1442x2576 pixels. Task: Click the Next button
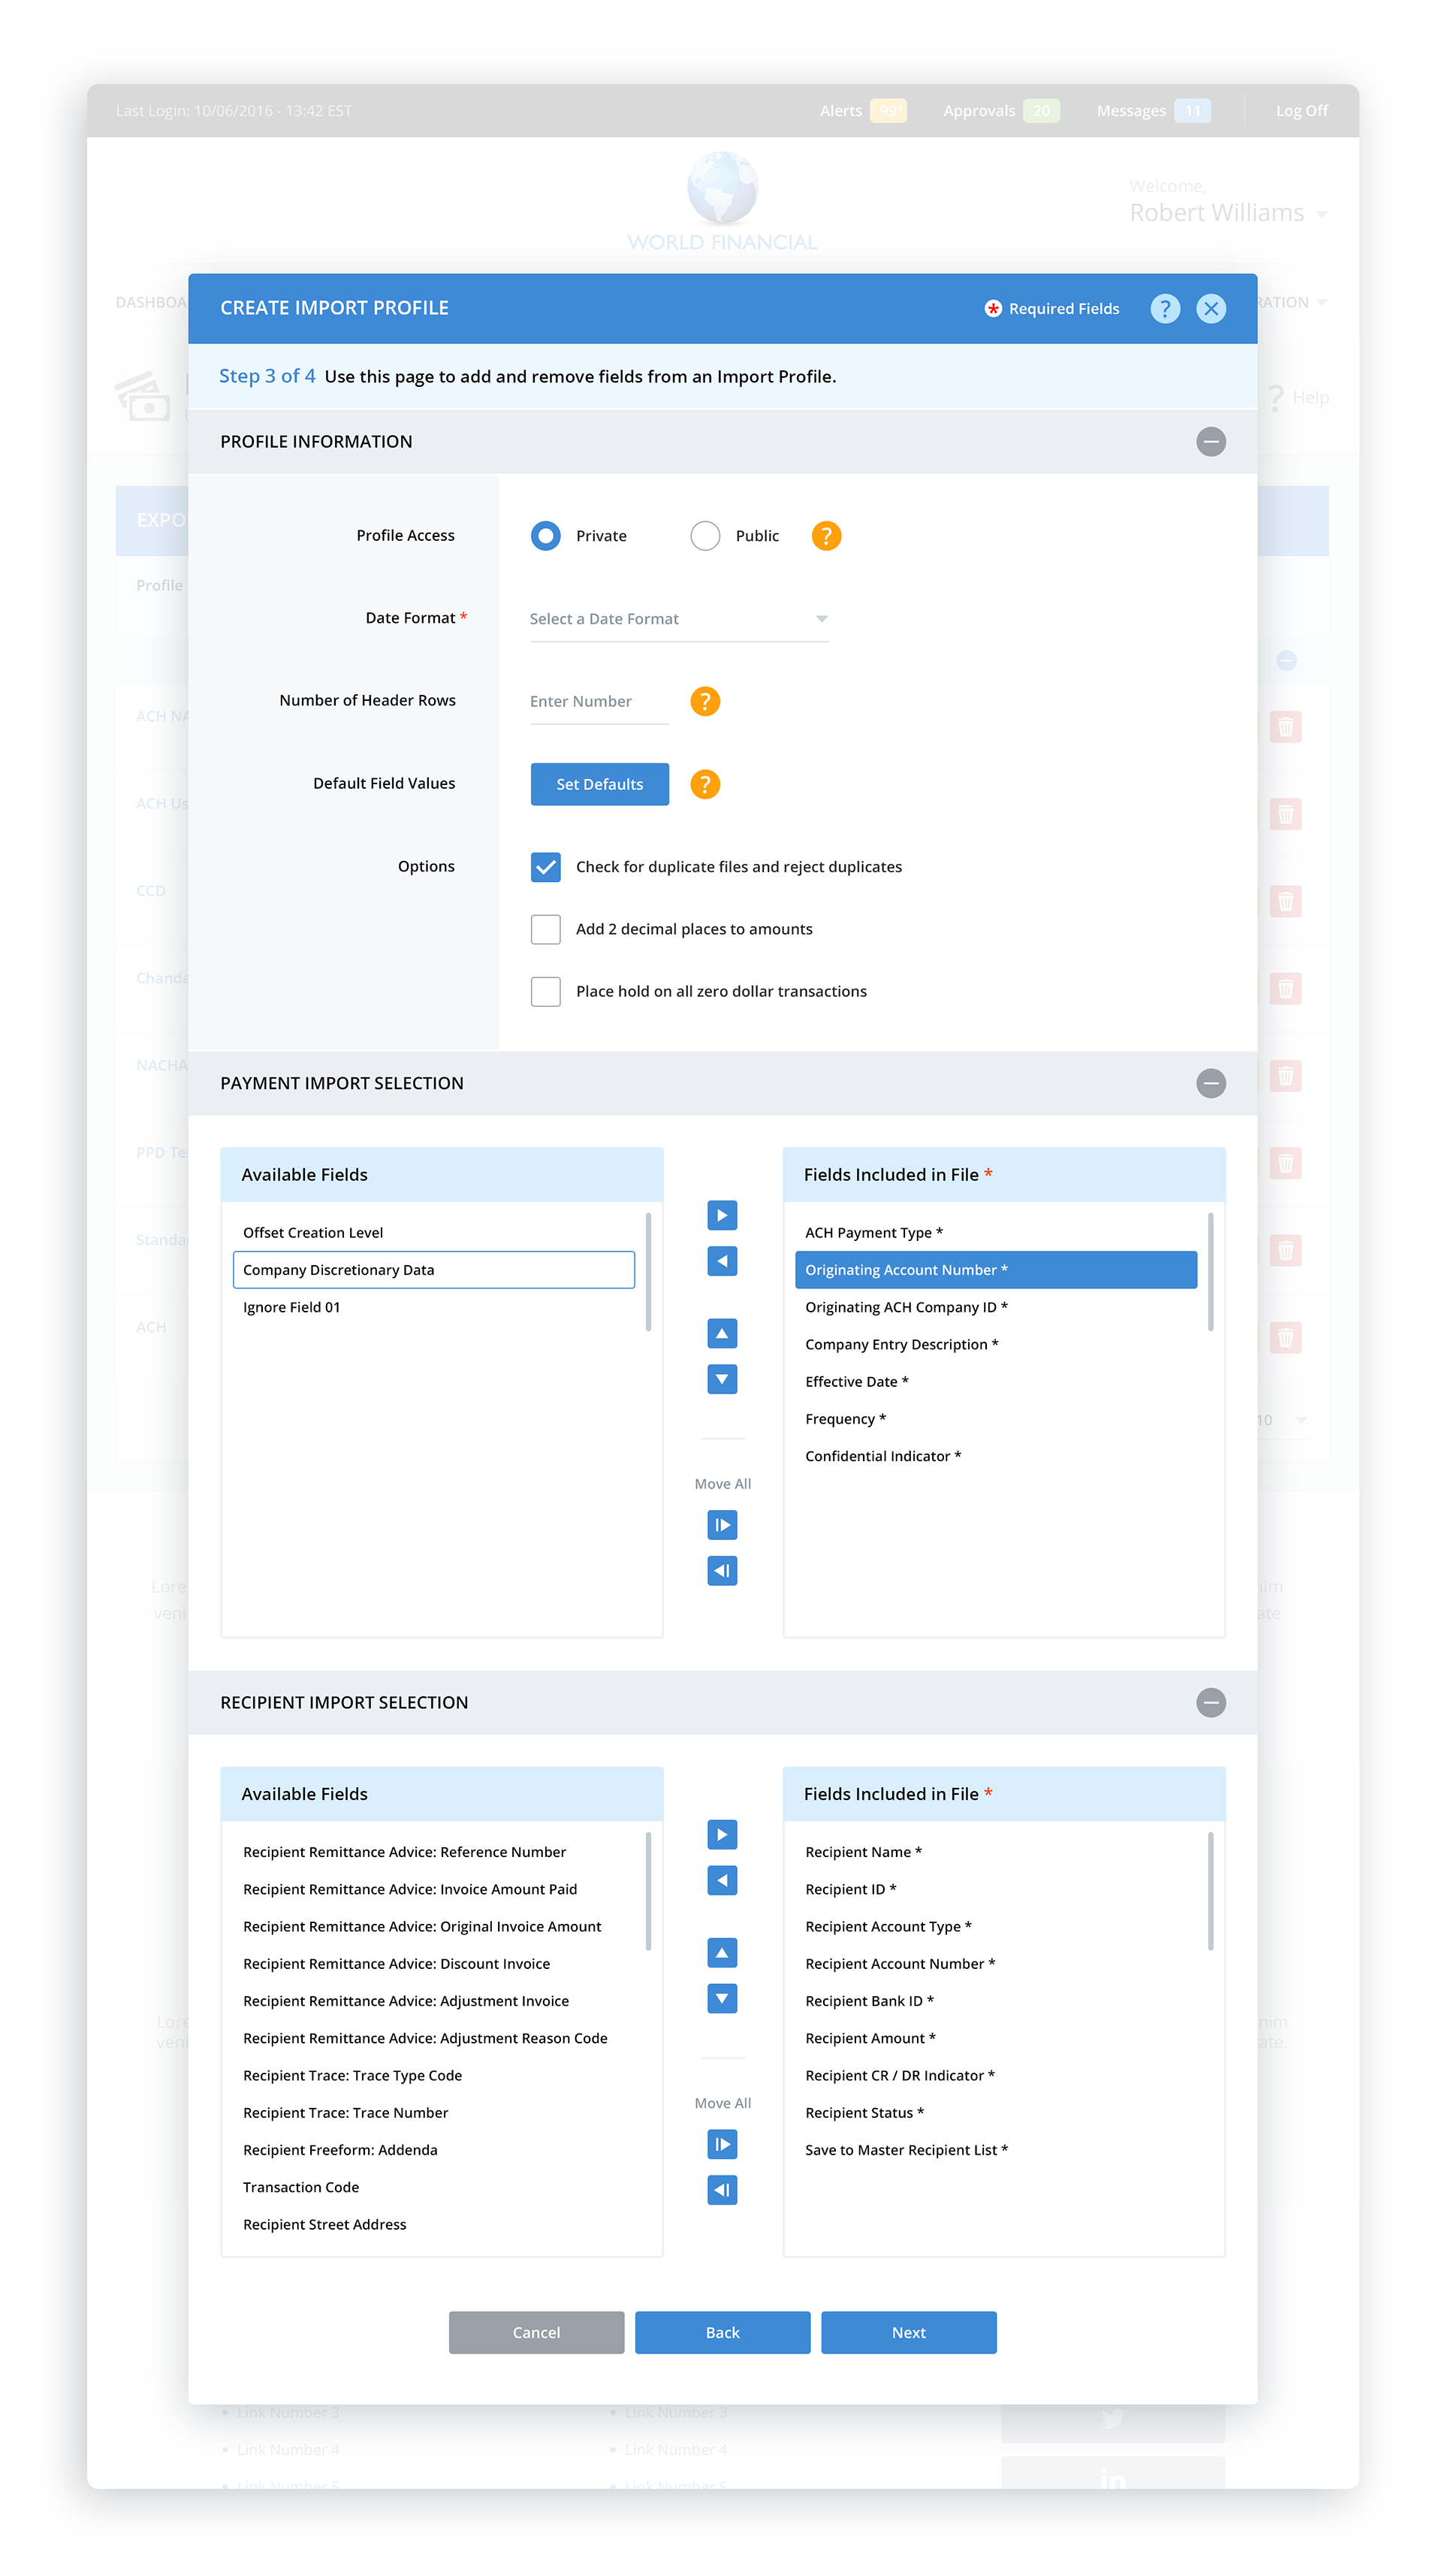coord(908,2332)
